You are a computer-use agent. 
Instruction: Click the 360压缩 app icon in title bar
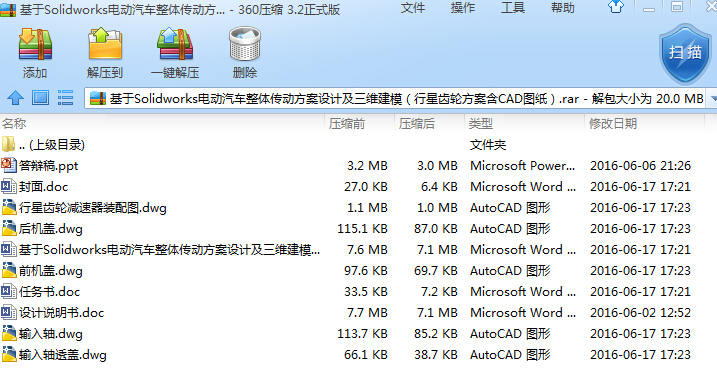click(8, 9)
